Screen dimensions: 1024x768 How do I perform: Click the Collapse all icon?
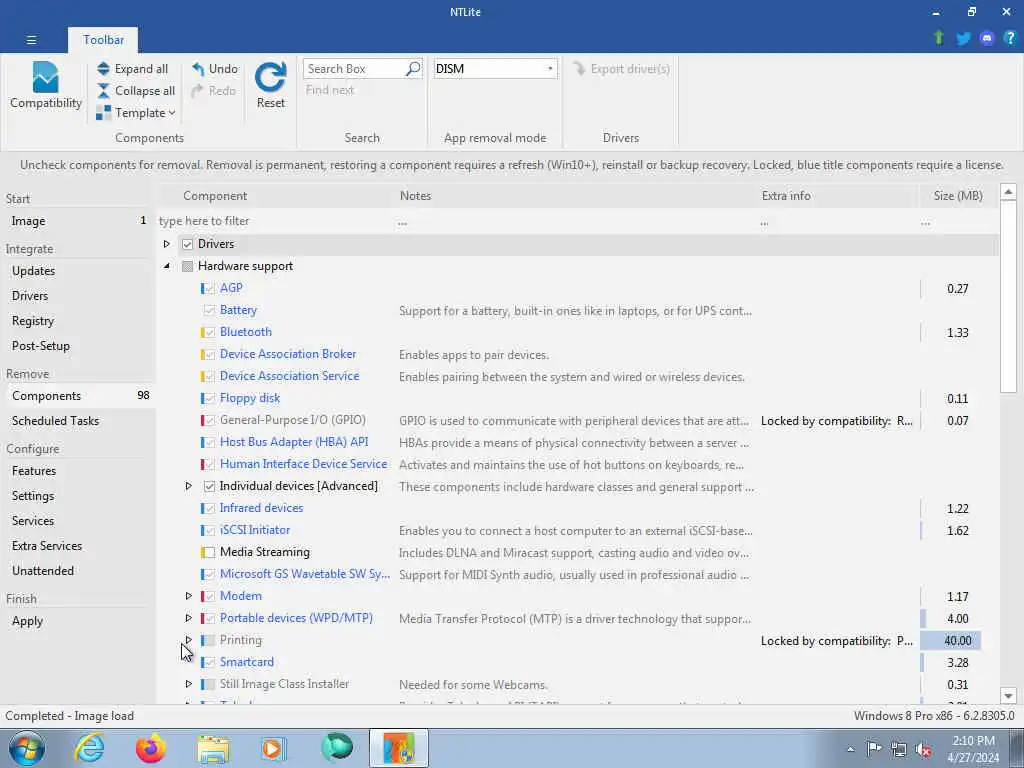point(103,91)
